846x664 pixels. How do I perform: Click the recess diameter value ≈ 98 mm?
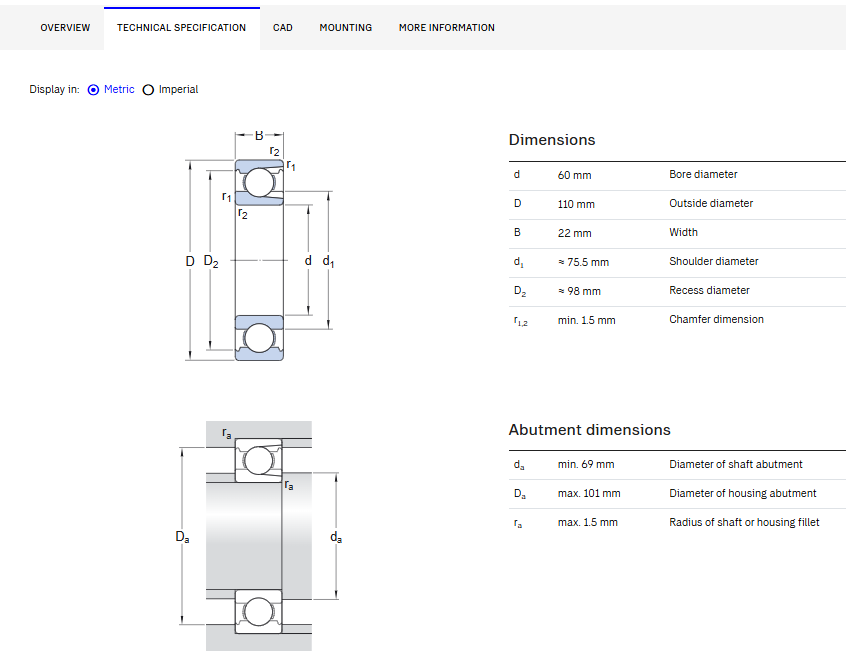(579, 291)
